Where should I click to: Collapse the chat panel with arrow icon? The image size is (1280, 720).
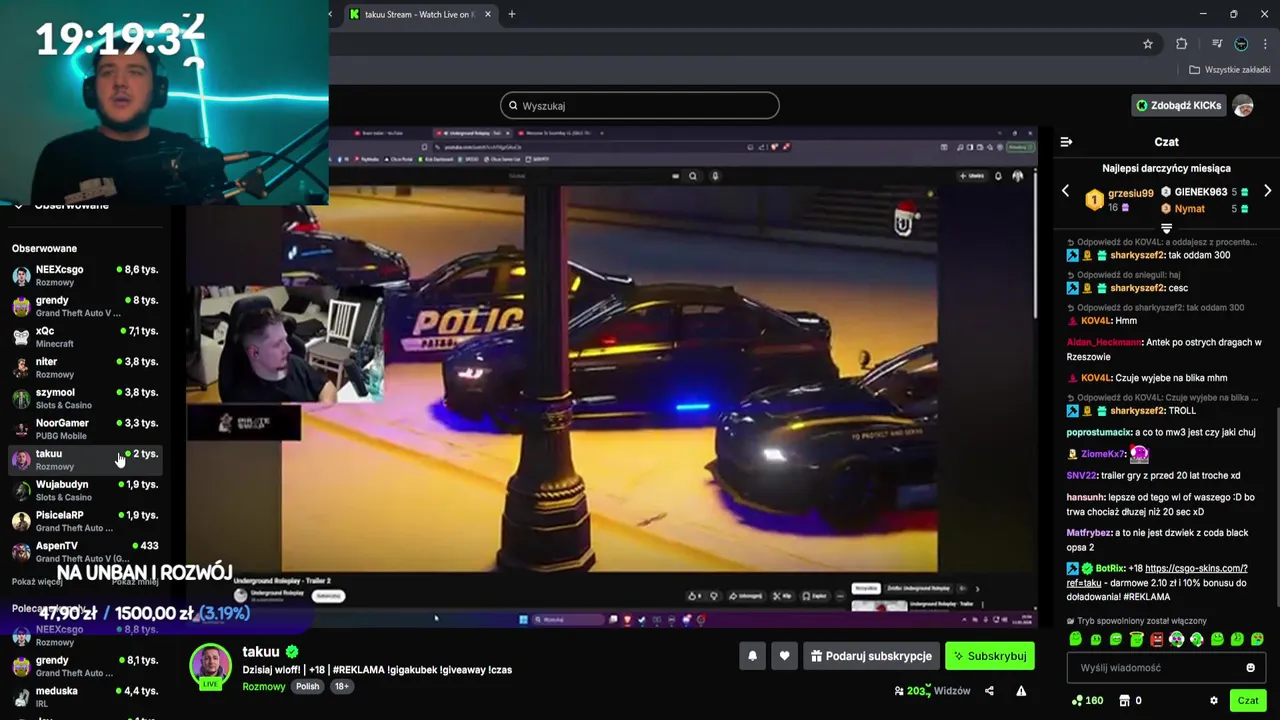coord(1066,142)
